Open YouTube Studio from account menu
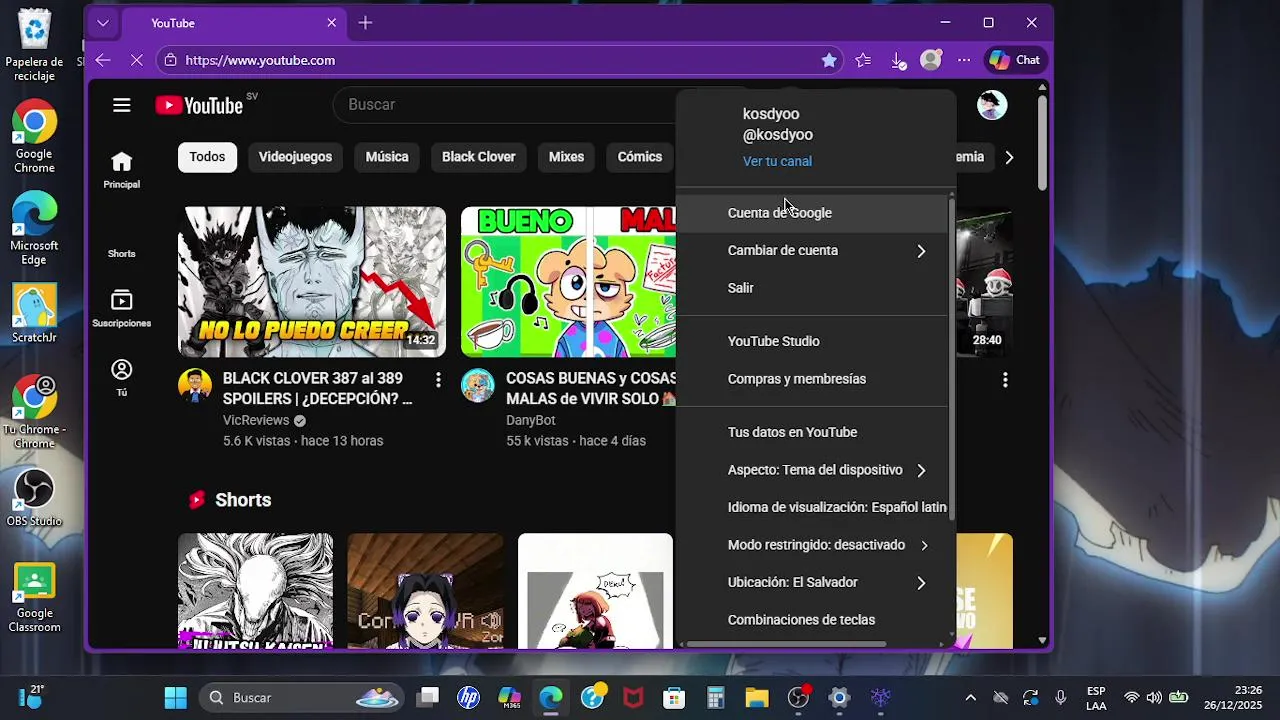Image resolution: width=1280 pixels, height=720 pixels. pos(812,341)
